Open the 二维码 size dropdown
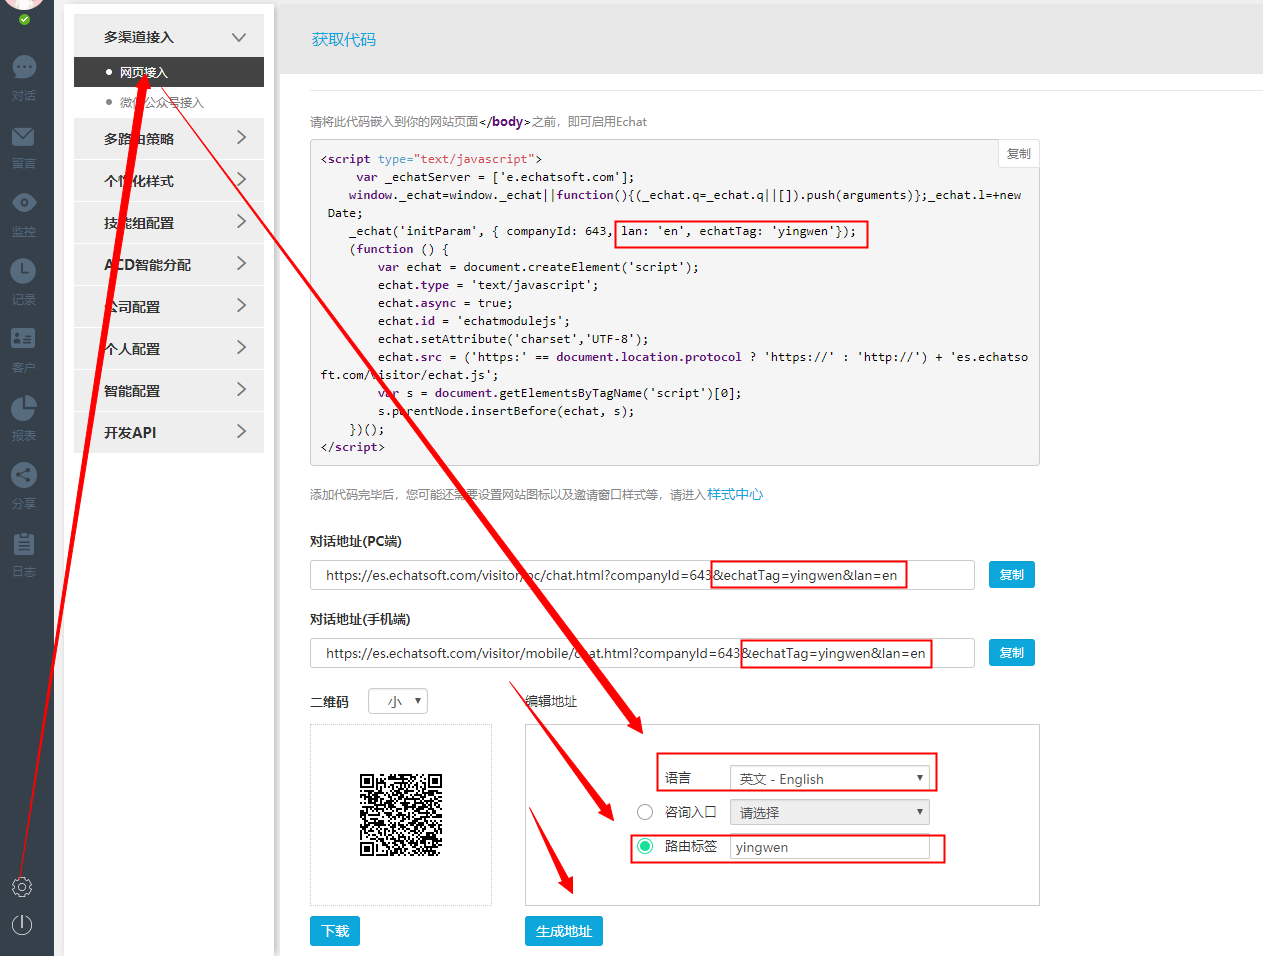Viewport: 1263px width, 956px height. click(398, 701)
